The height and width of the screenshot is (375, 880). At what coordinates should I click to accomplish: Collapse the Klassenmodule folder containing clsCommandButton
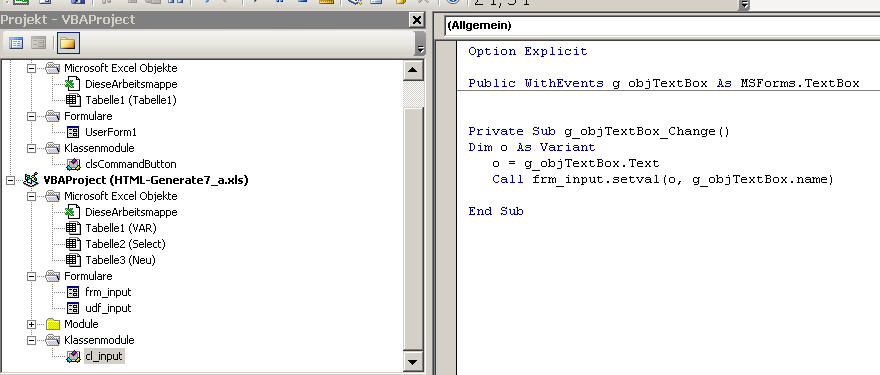(31, 148)
